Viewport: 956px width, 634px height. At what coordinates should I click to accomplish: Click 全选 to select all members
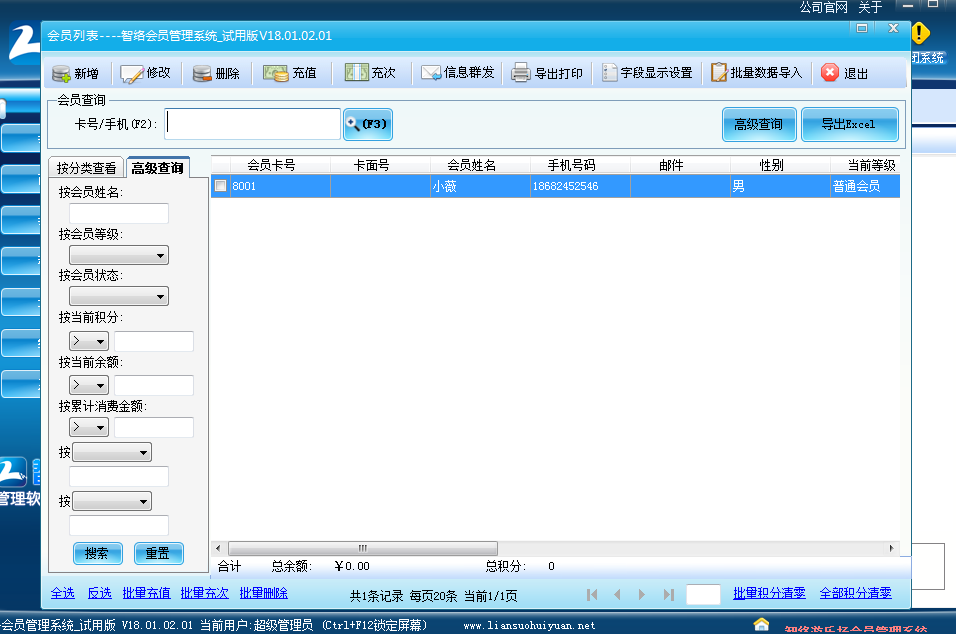[x=62, y=592]
